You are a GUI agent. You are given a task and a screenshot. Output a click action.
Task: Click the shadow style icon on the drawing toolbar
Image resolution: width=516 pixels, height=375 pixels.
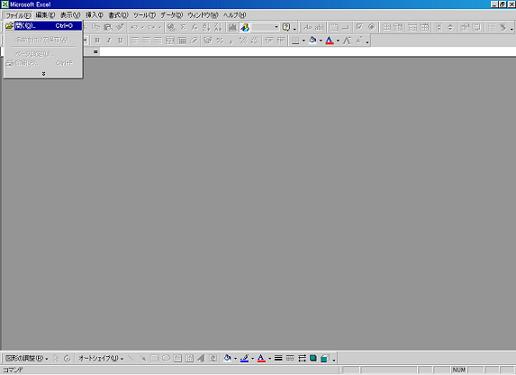[x=313, y=358]
